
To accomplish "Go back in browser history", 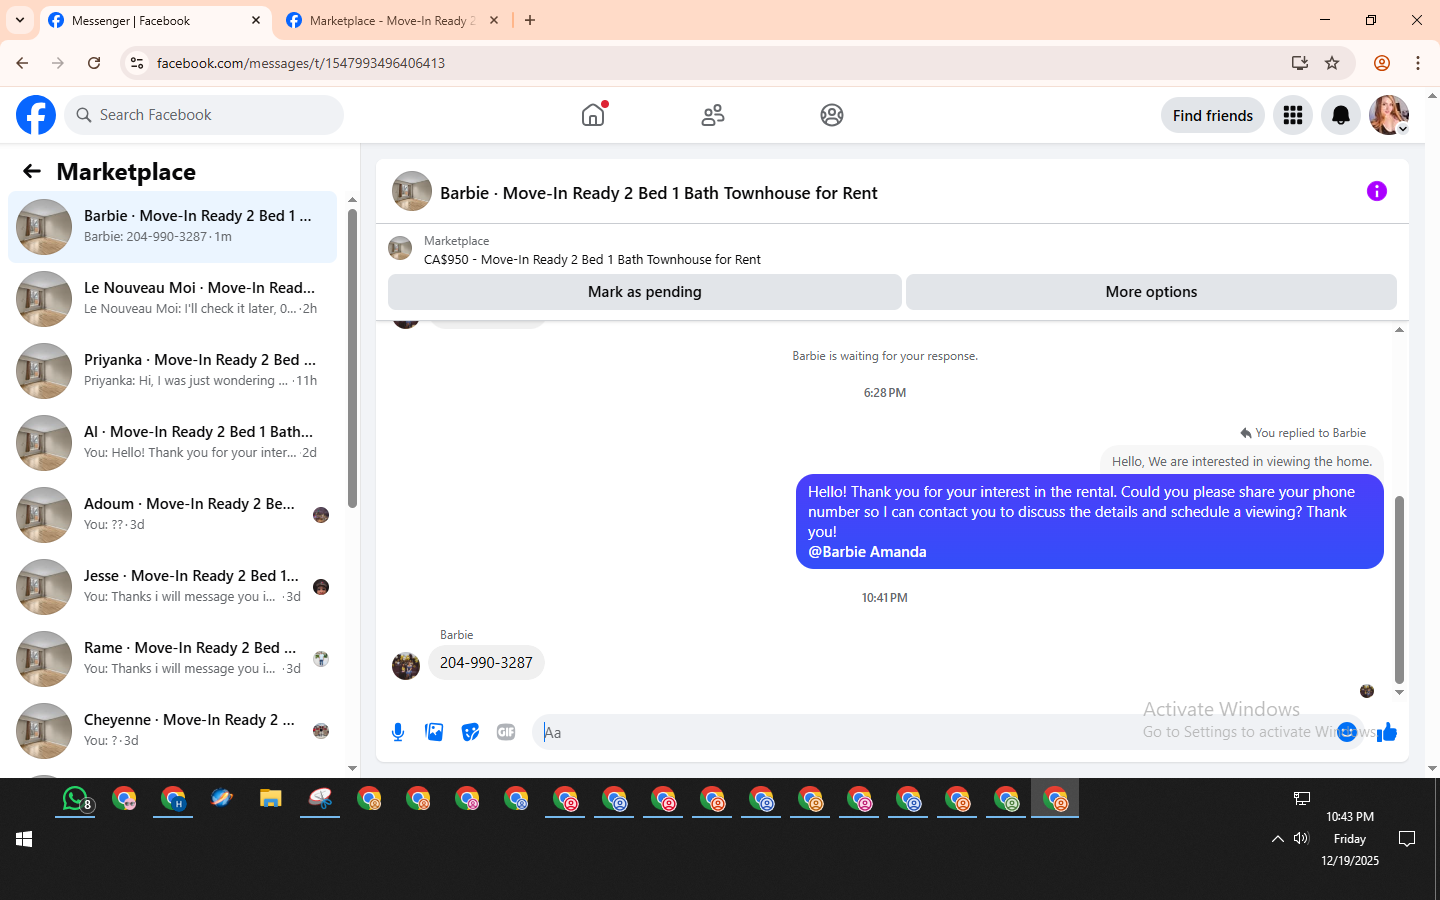I will [x=22, y=63].
